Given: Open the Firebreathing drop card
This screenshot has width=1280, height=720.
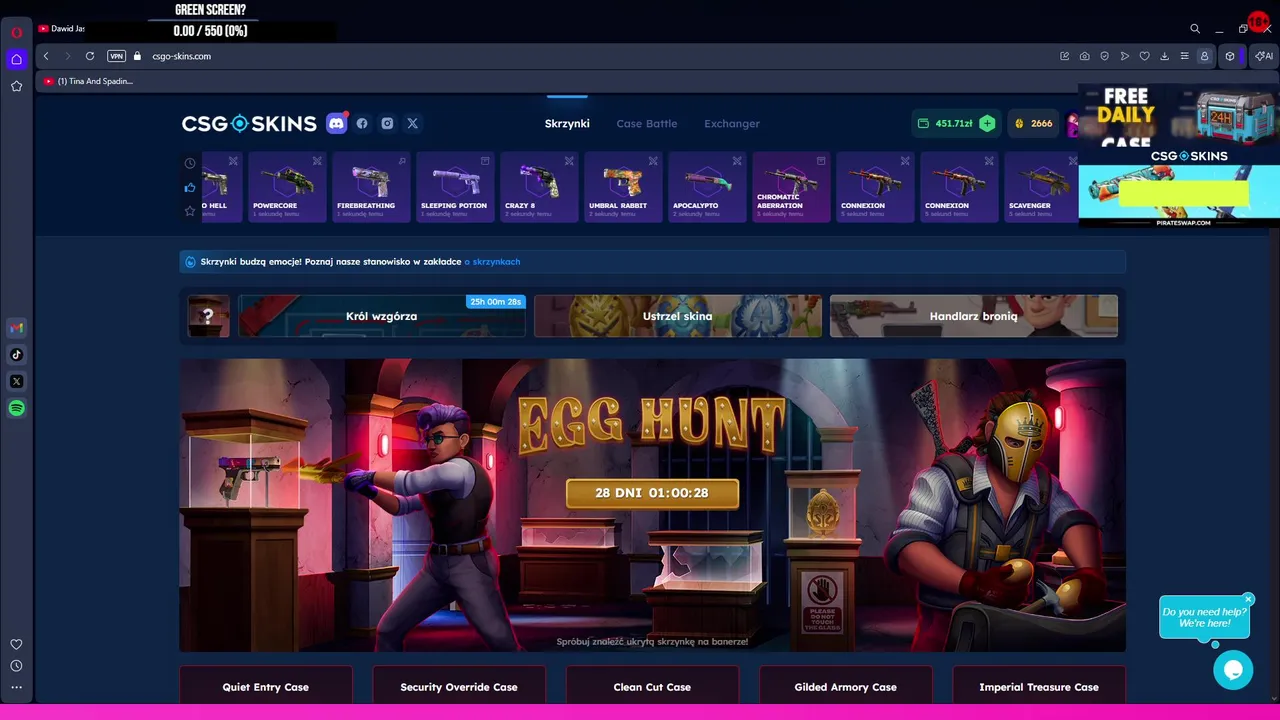Looking at the screenshot, I should tap(371, 187).
